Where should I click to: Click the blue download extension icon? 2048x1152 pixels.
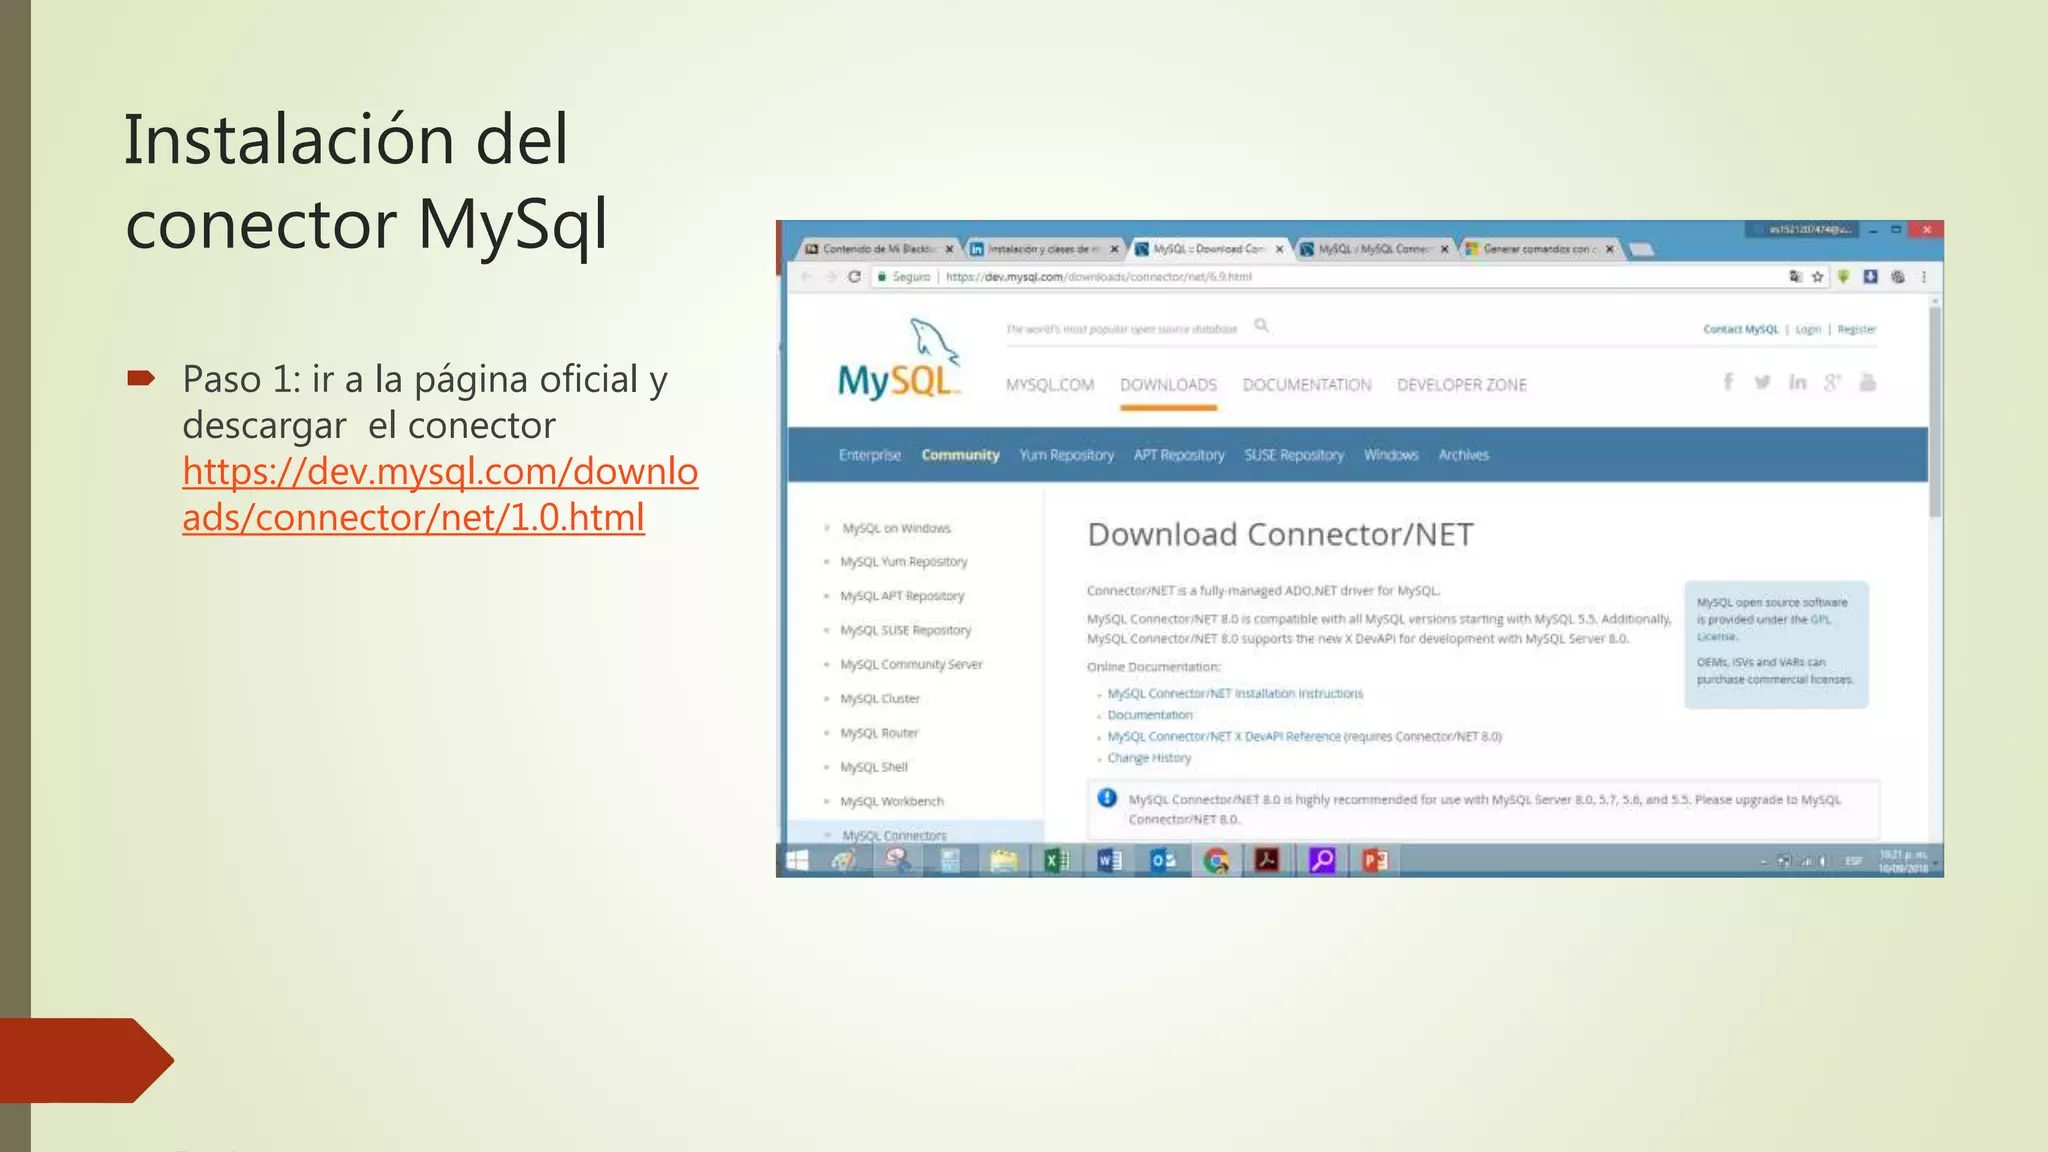click(1870, 277)
